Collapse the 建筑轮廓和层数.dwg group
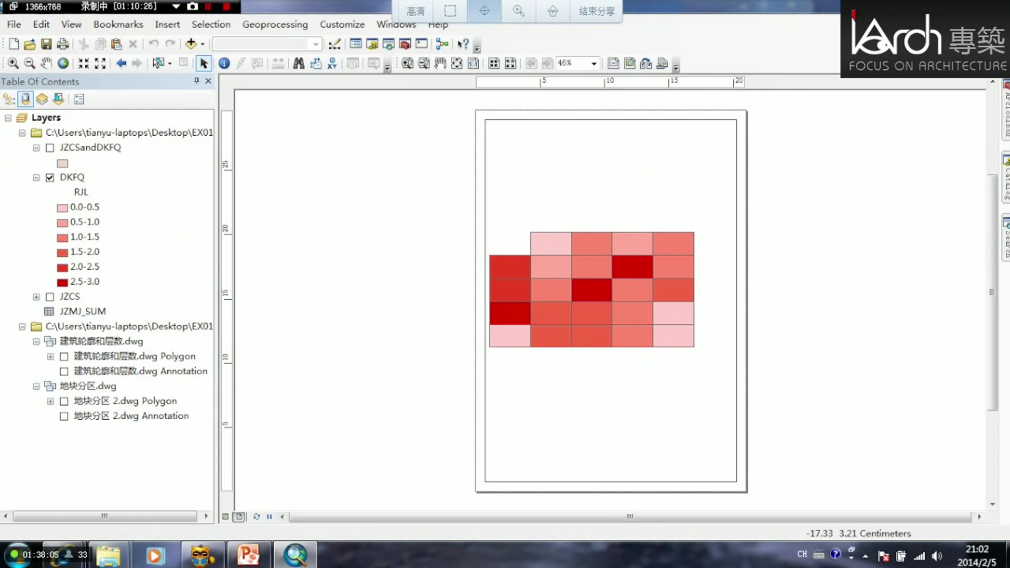This screenshot has width=1010, height=568. click(x=36, y=341)
